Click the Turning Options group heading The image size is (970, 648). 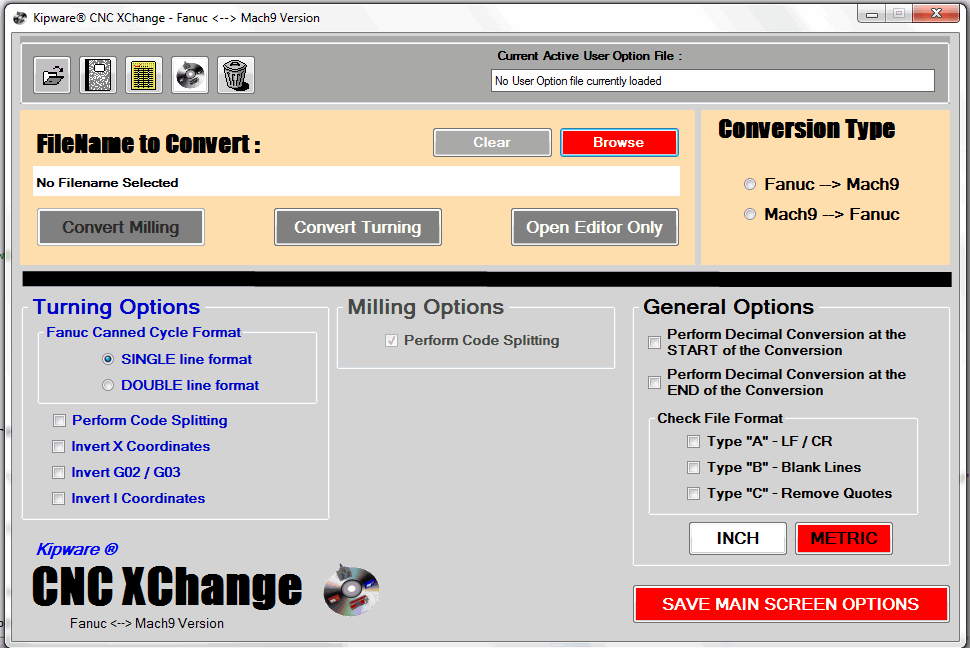116,307
